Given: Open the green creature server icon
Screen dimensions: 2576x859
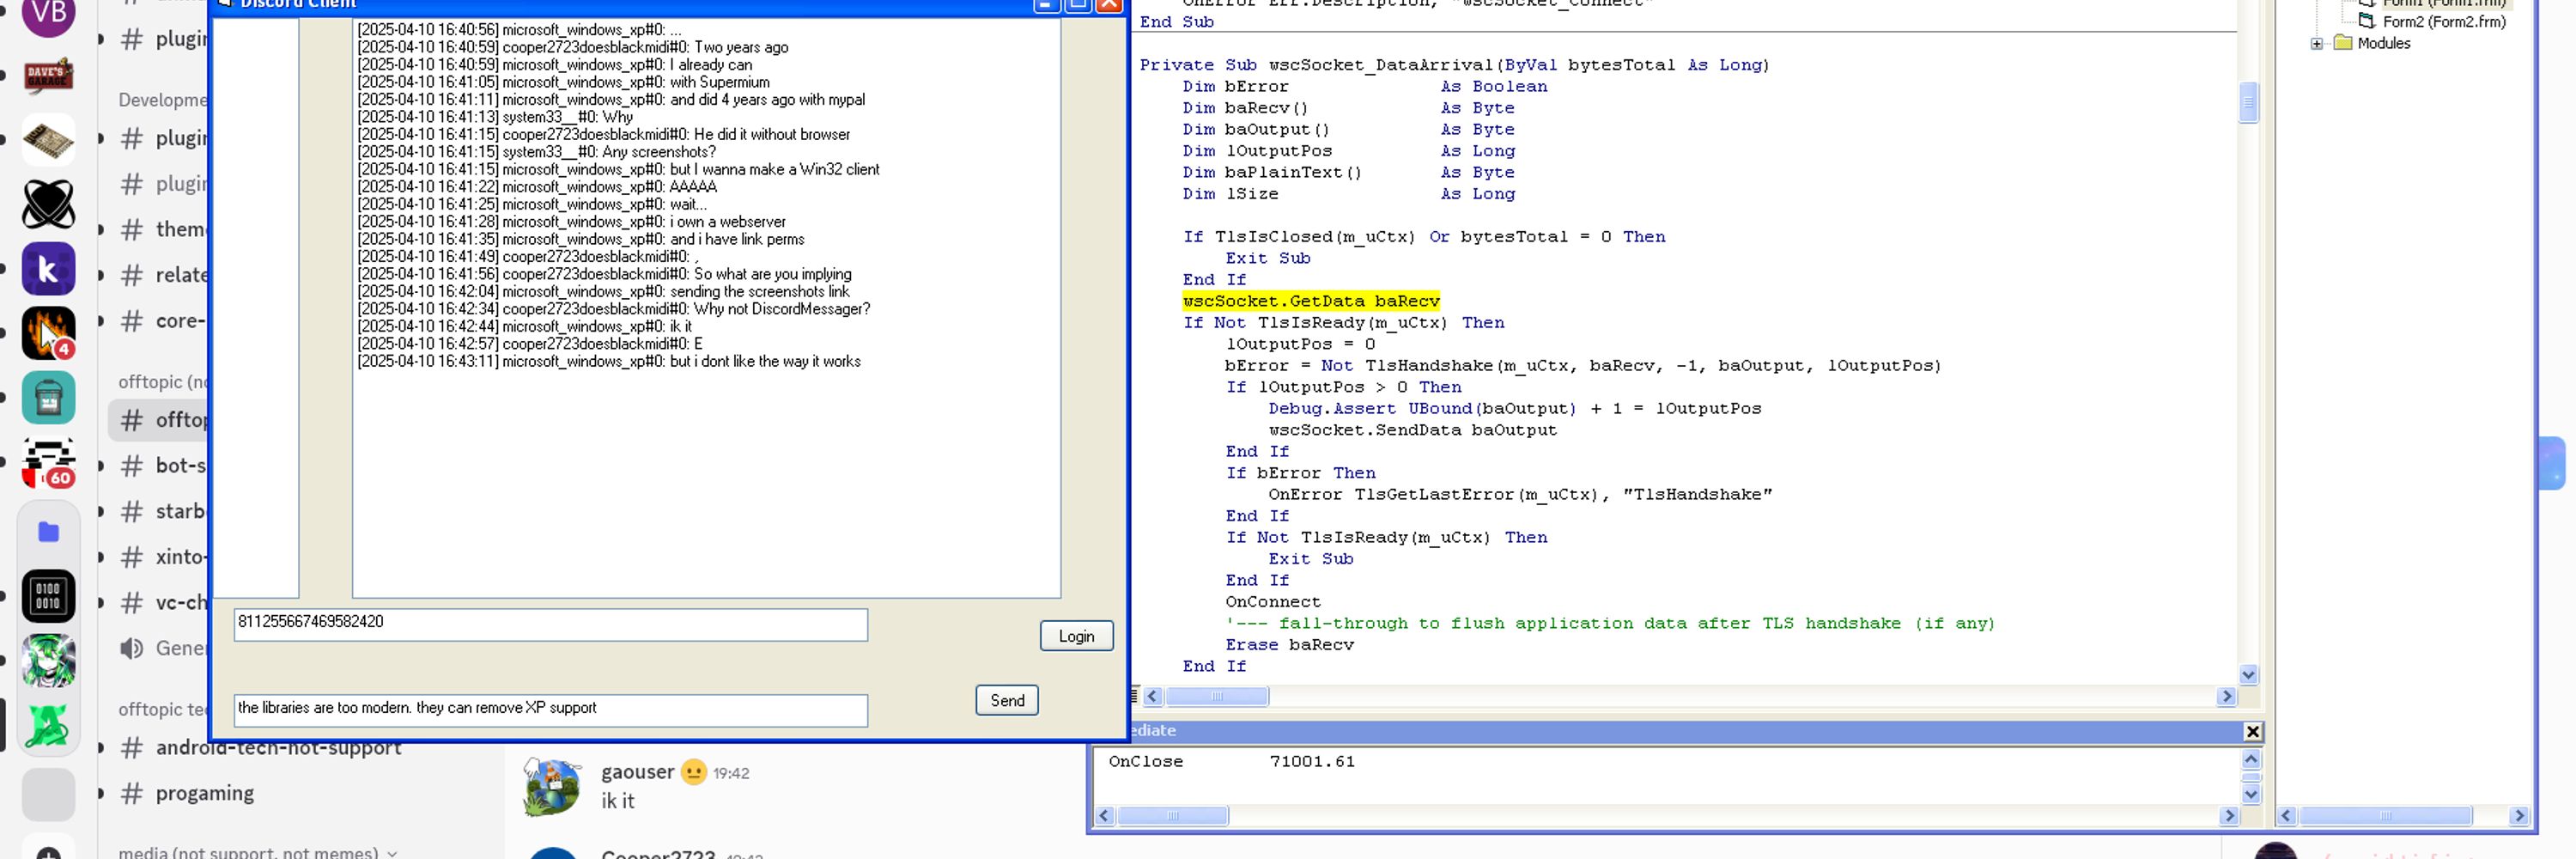Looking at the screenshot, I should (x=48, y=726).
